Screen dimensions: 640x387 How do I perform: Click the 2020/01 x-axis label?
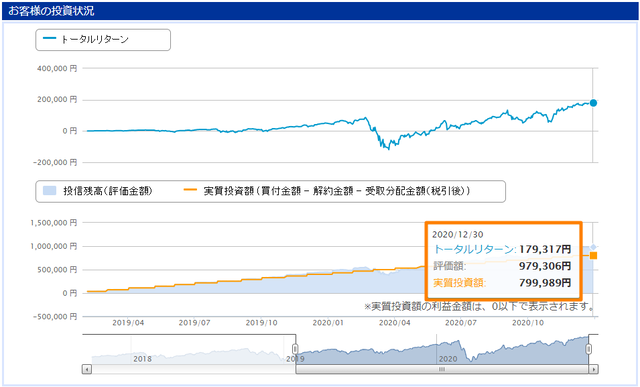pos(328,323)
